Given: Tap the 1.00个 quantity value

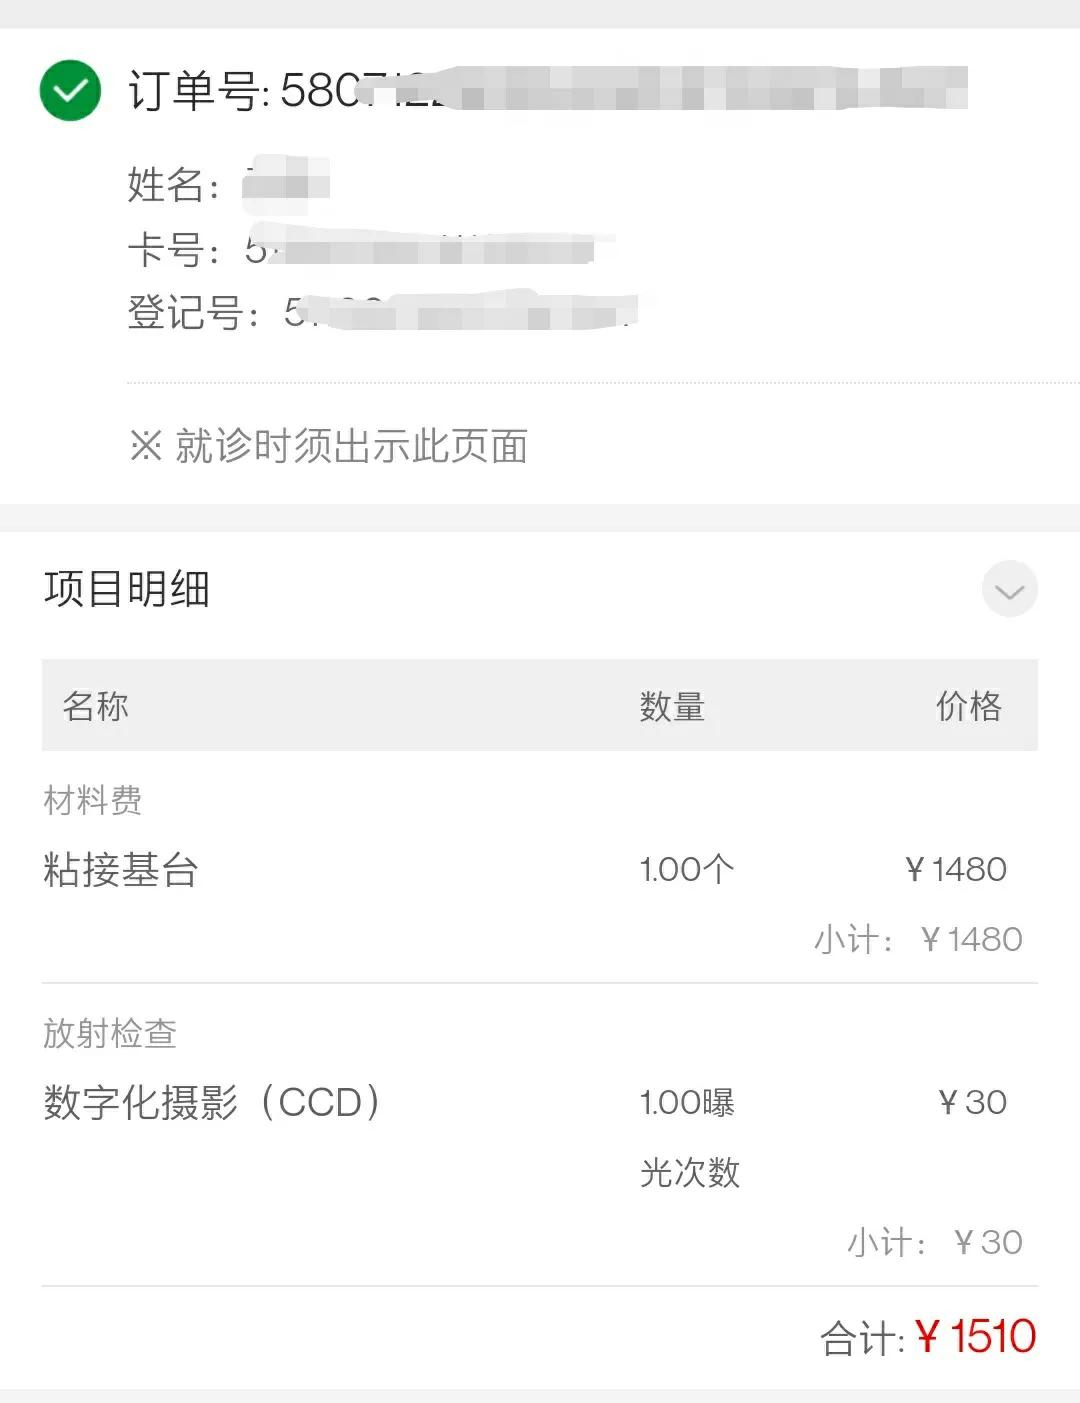Looking at the screenshot, I should tap(687, 870).
